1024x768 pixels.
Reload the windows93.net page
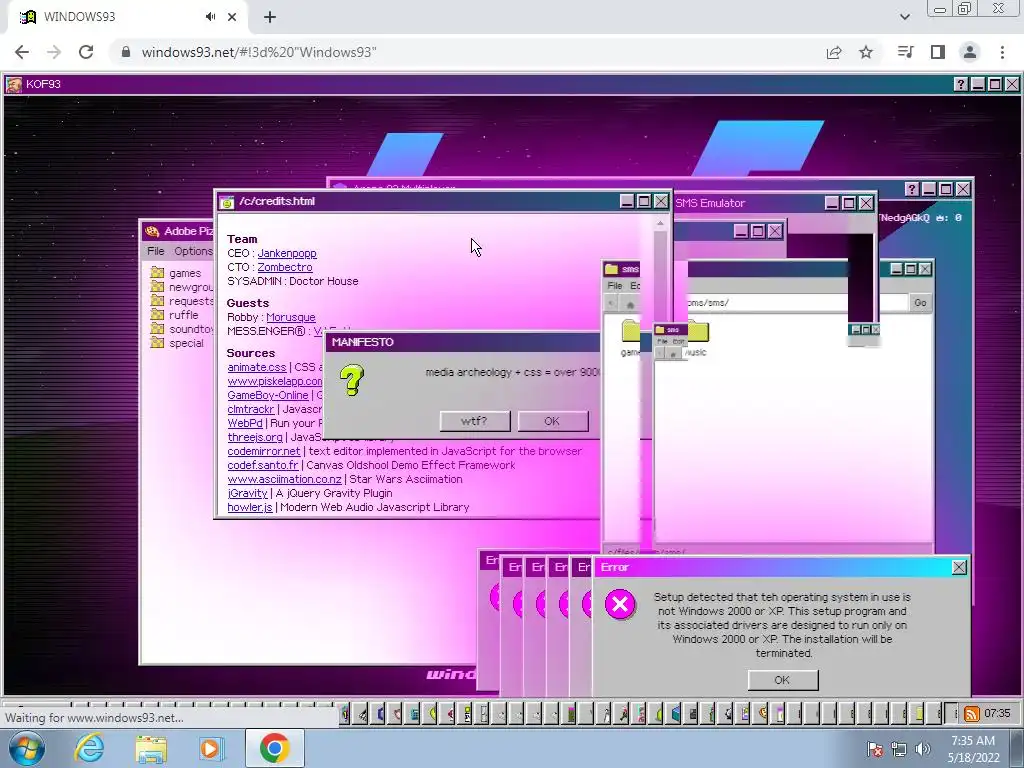pyautogui.click(x=86, y=52)
